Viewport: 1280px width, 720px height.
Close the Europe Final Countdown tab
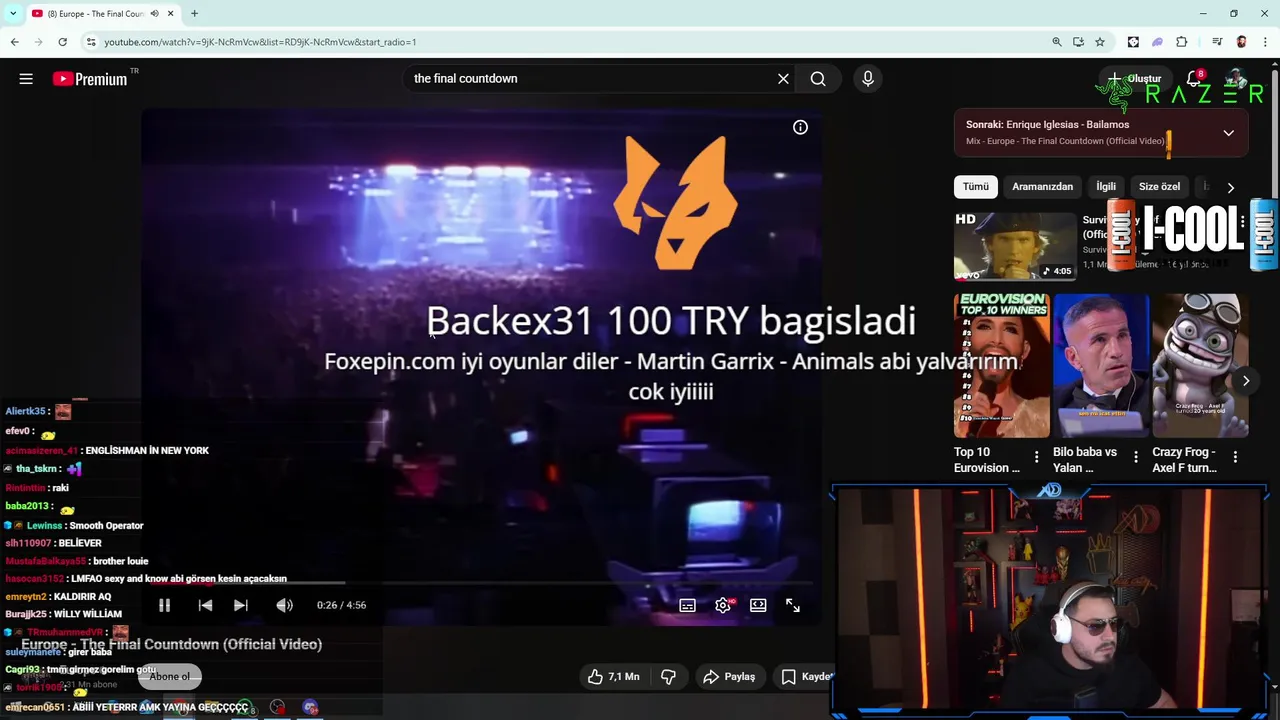(170, 14)
